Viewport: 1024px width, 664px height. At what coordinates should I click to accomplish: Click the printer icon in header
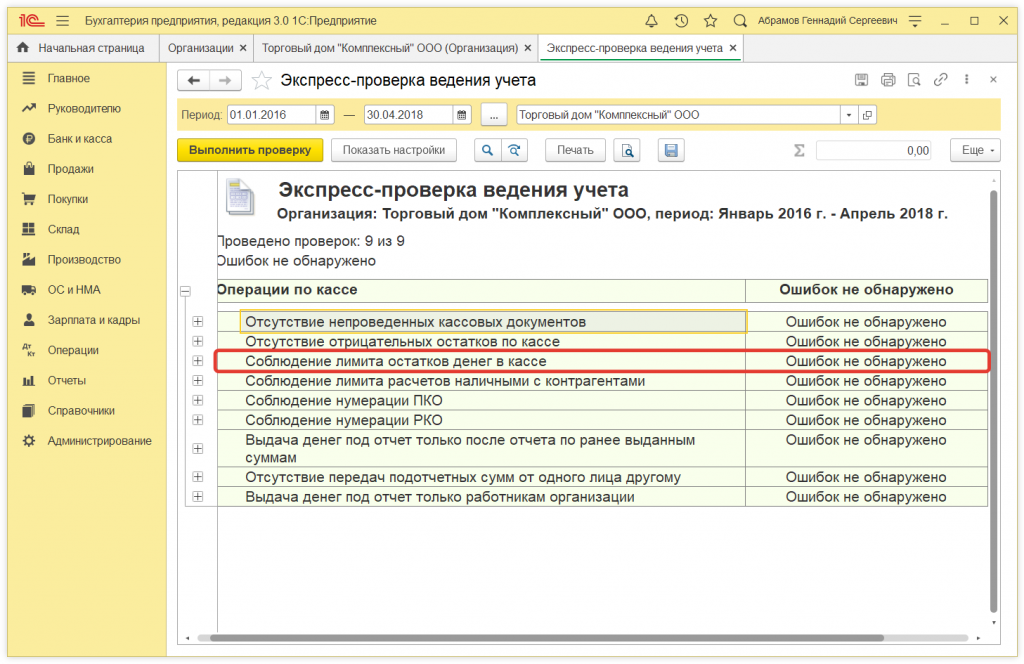[x=888, y=80]
